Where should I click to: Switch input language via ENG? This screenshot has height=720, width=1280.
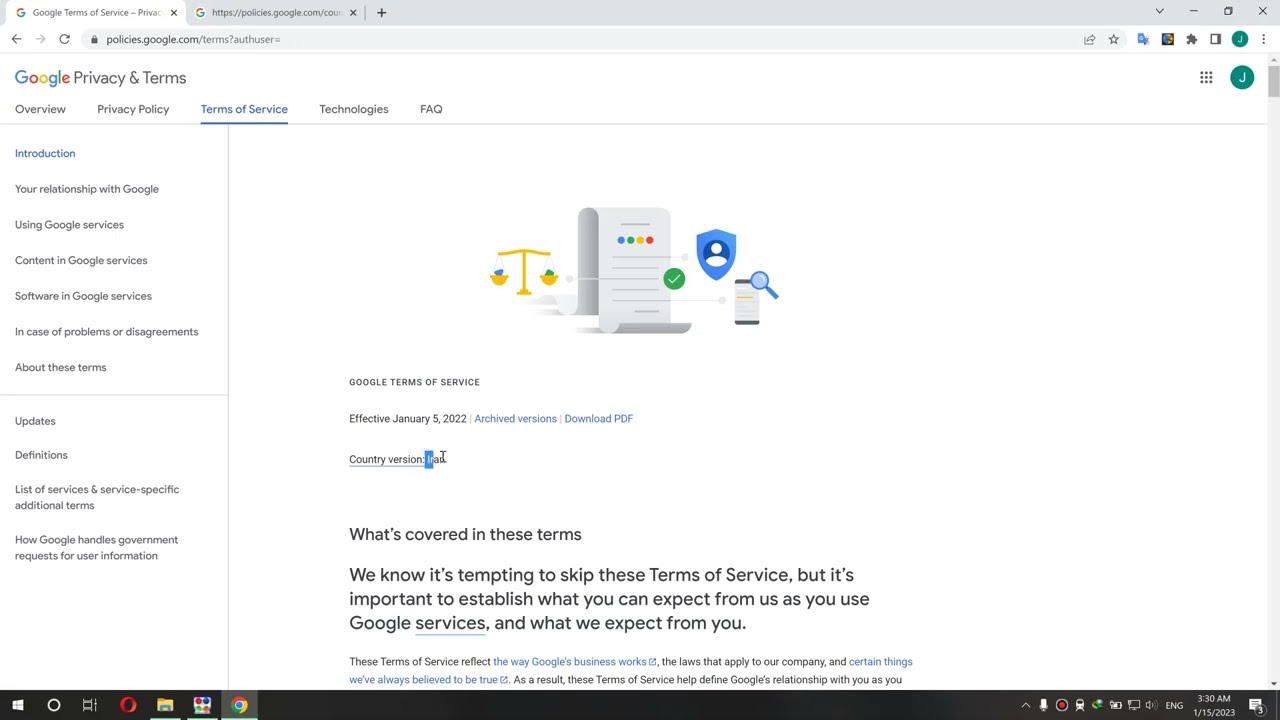tap(1174, 706)
